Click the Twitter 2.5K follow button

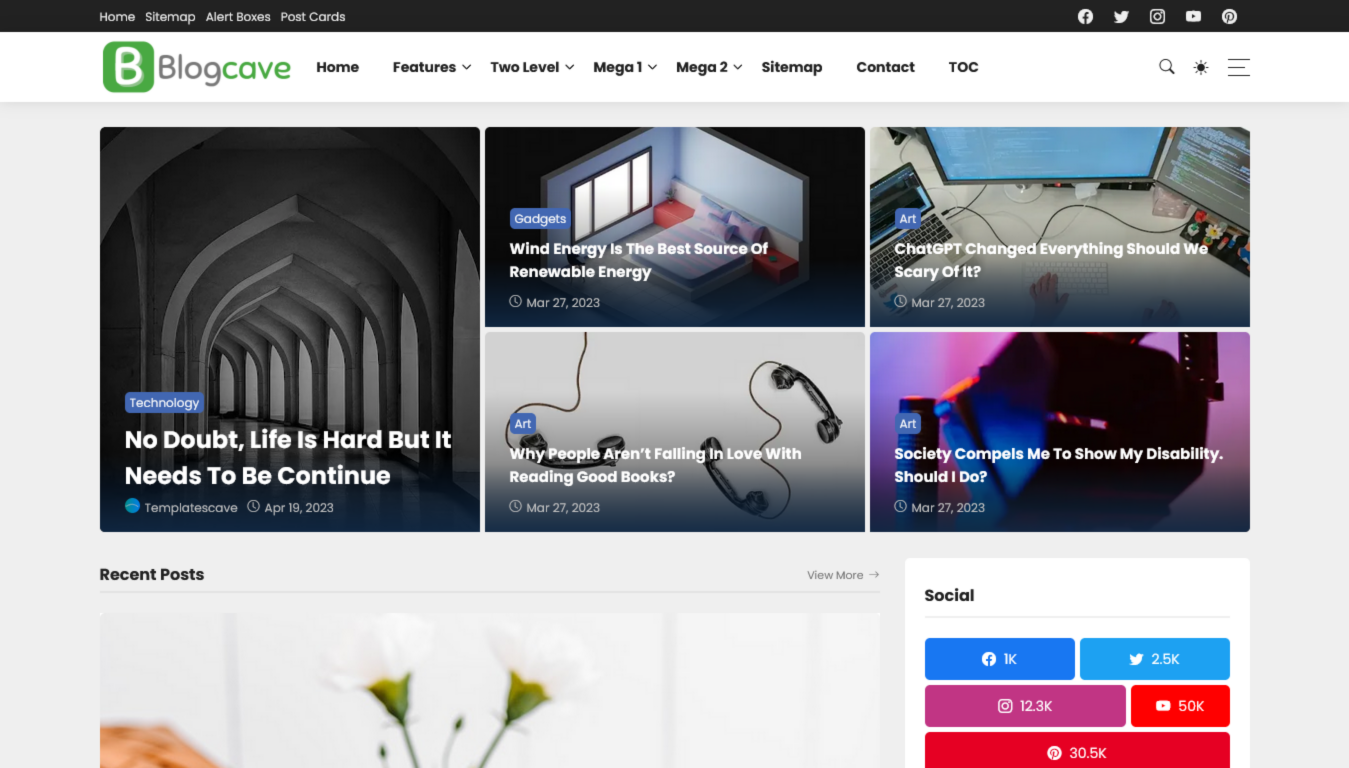coord(1154,659)
